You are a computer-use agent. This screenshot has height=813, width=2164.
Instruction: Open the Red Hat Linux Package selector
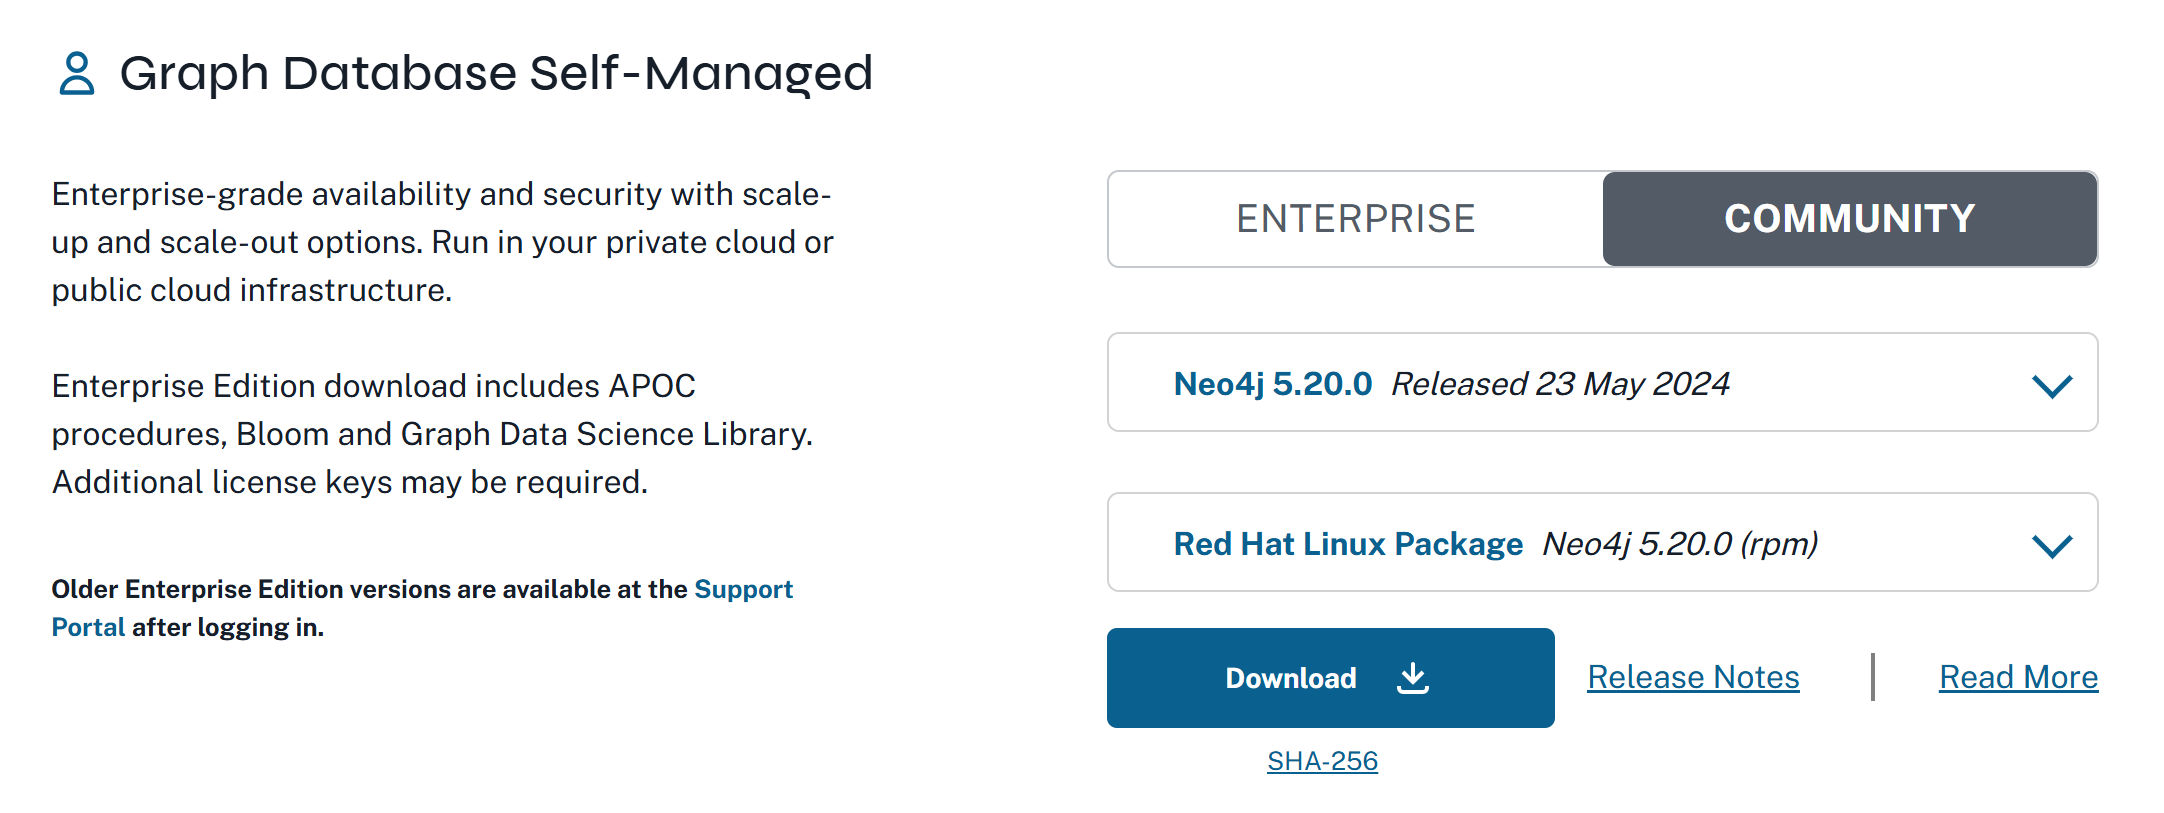(1347, 544)
